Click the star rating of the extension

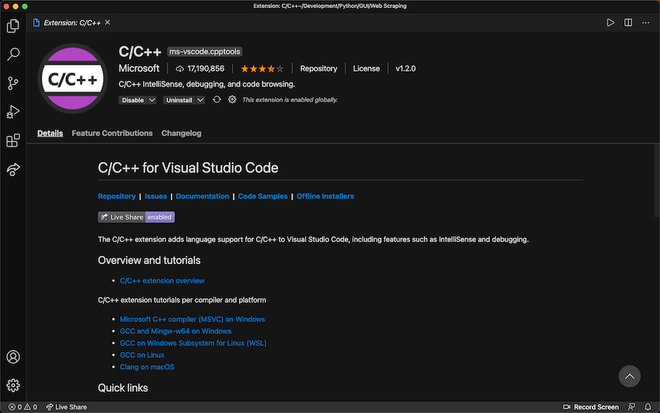pyautogui.click(x=261, y=69)
